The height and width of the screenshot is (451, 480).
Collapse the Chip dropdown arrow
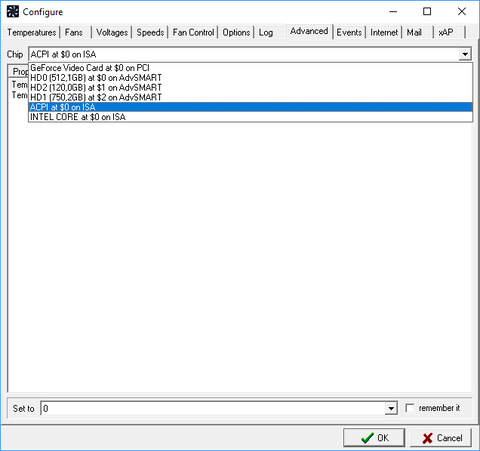[465, 54]
